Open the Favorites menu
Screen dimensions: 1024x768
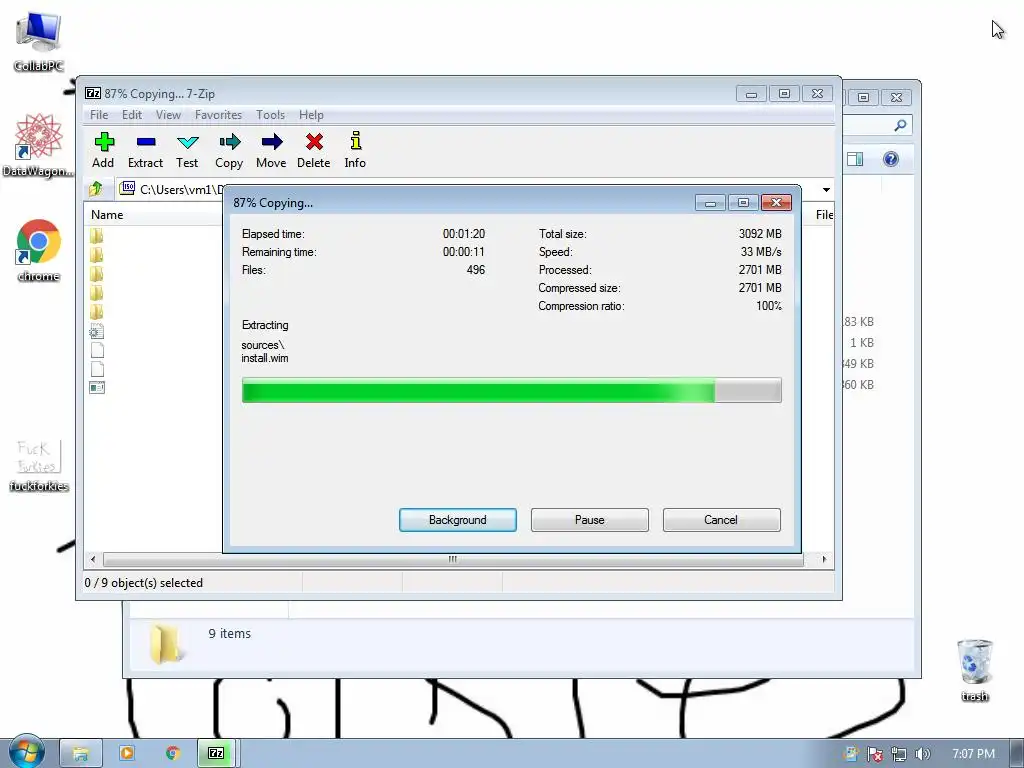point(219,114)
